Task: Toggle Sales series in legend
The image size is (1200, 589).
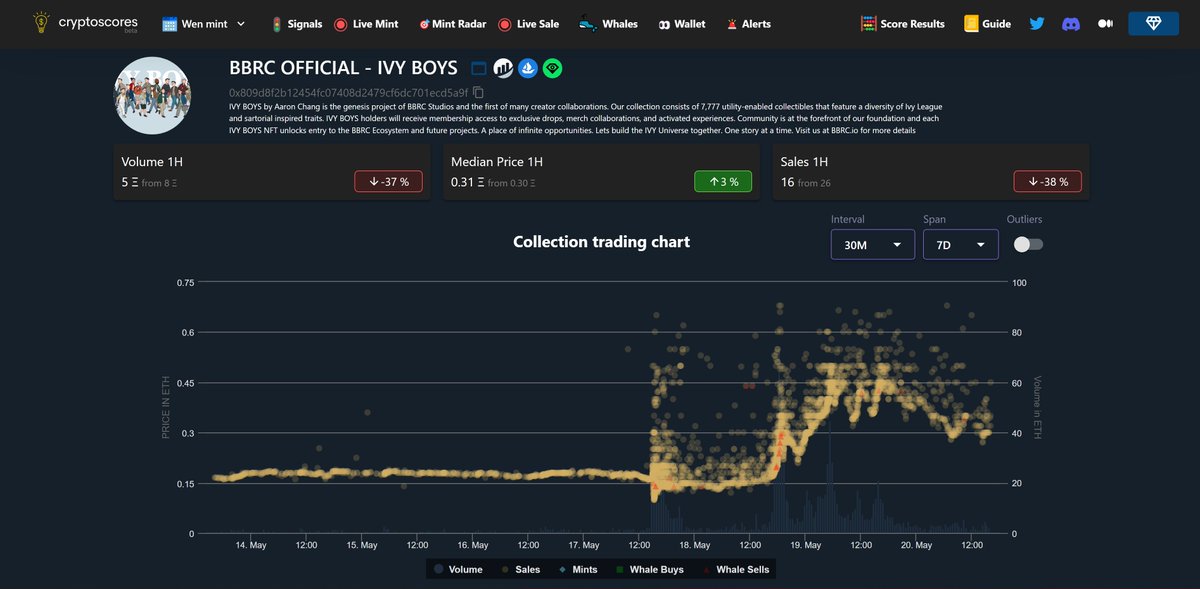Action: click(x=520, y=569)
